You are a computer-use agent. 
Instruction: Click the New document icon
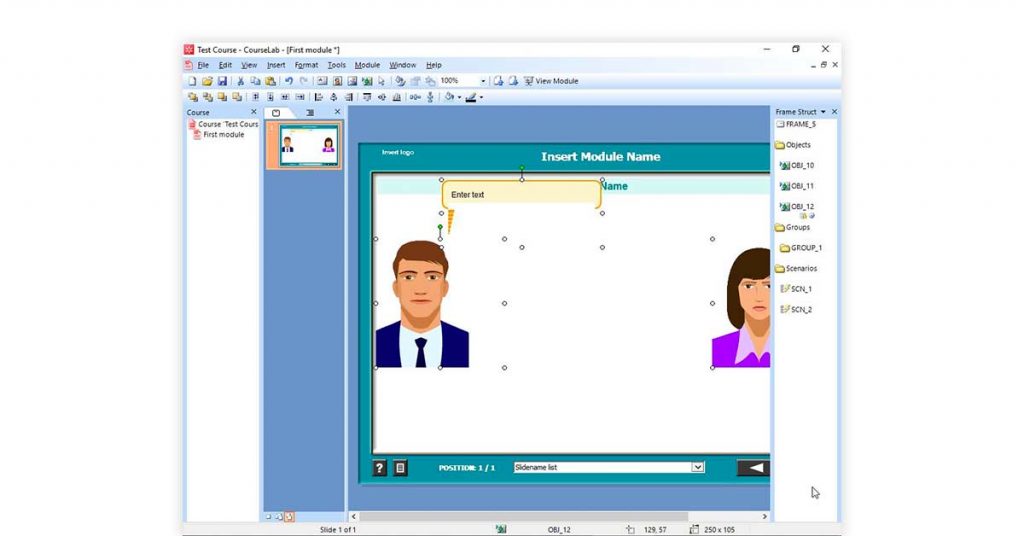point(192,81)
